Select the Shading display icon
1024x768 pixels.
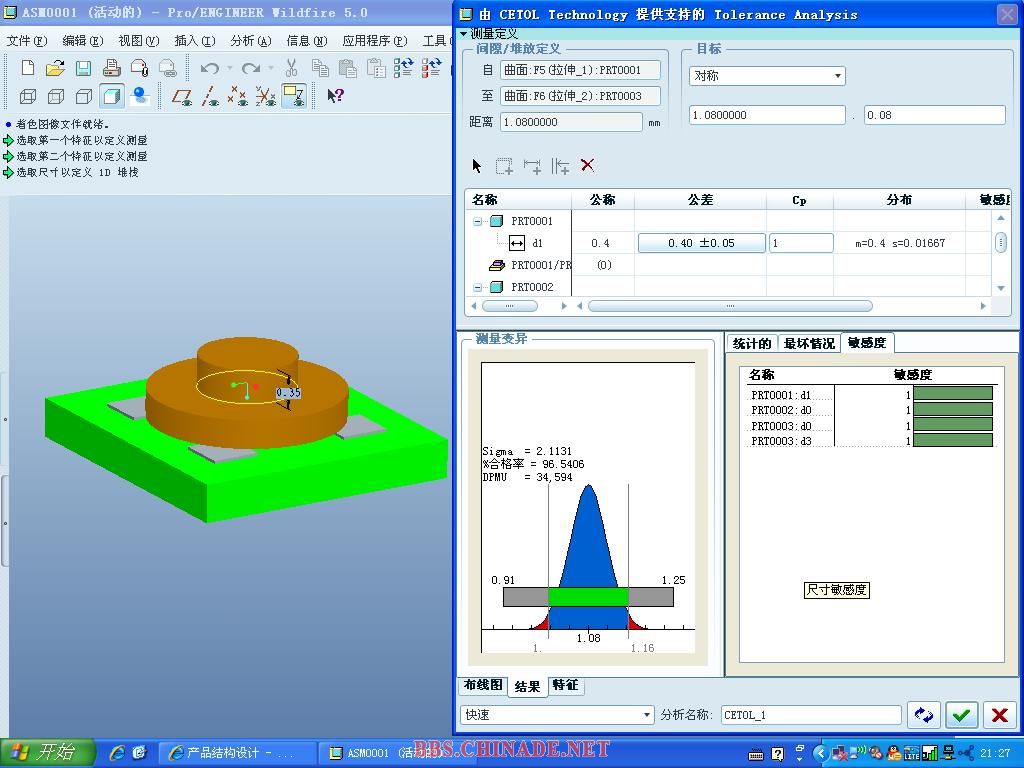[112, 97]
